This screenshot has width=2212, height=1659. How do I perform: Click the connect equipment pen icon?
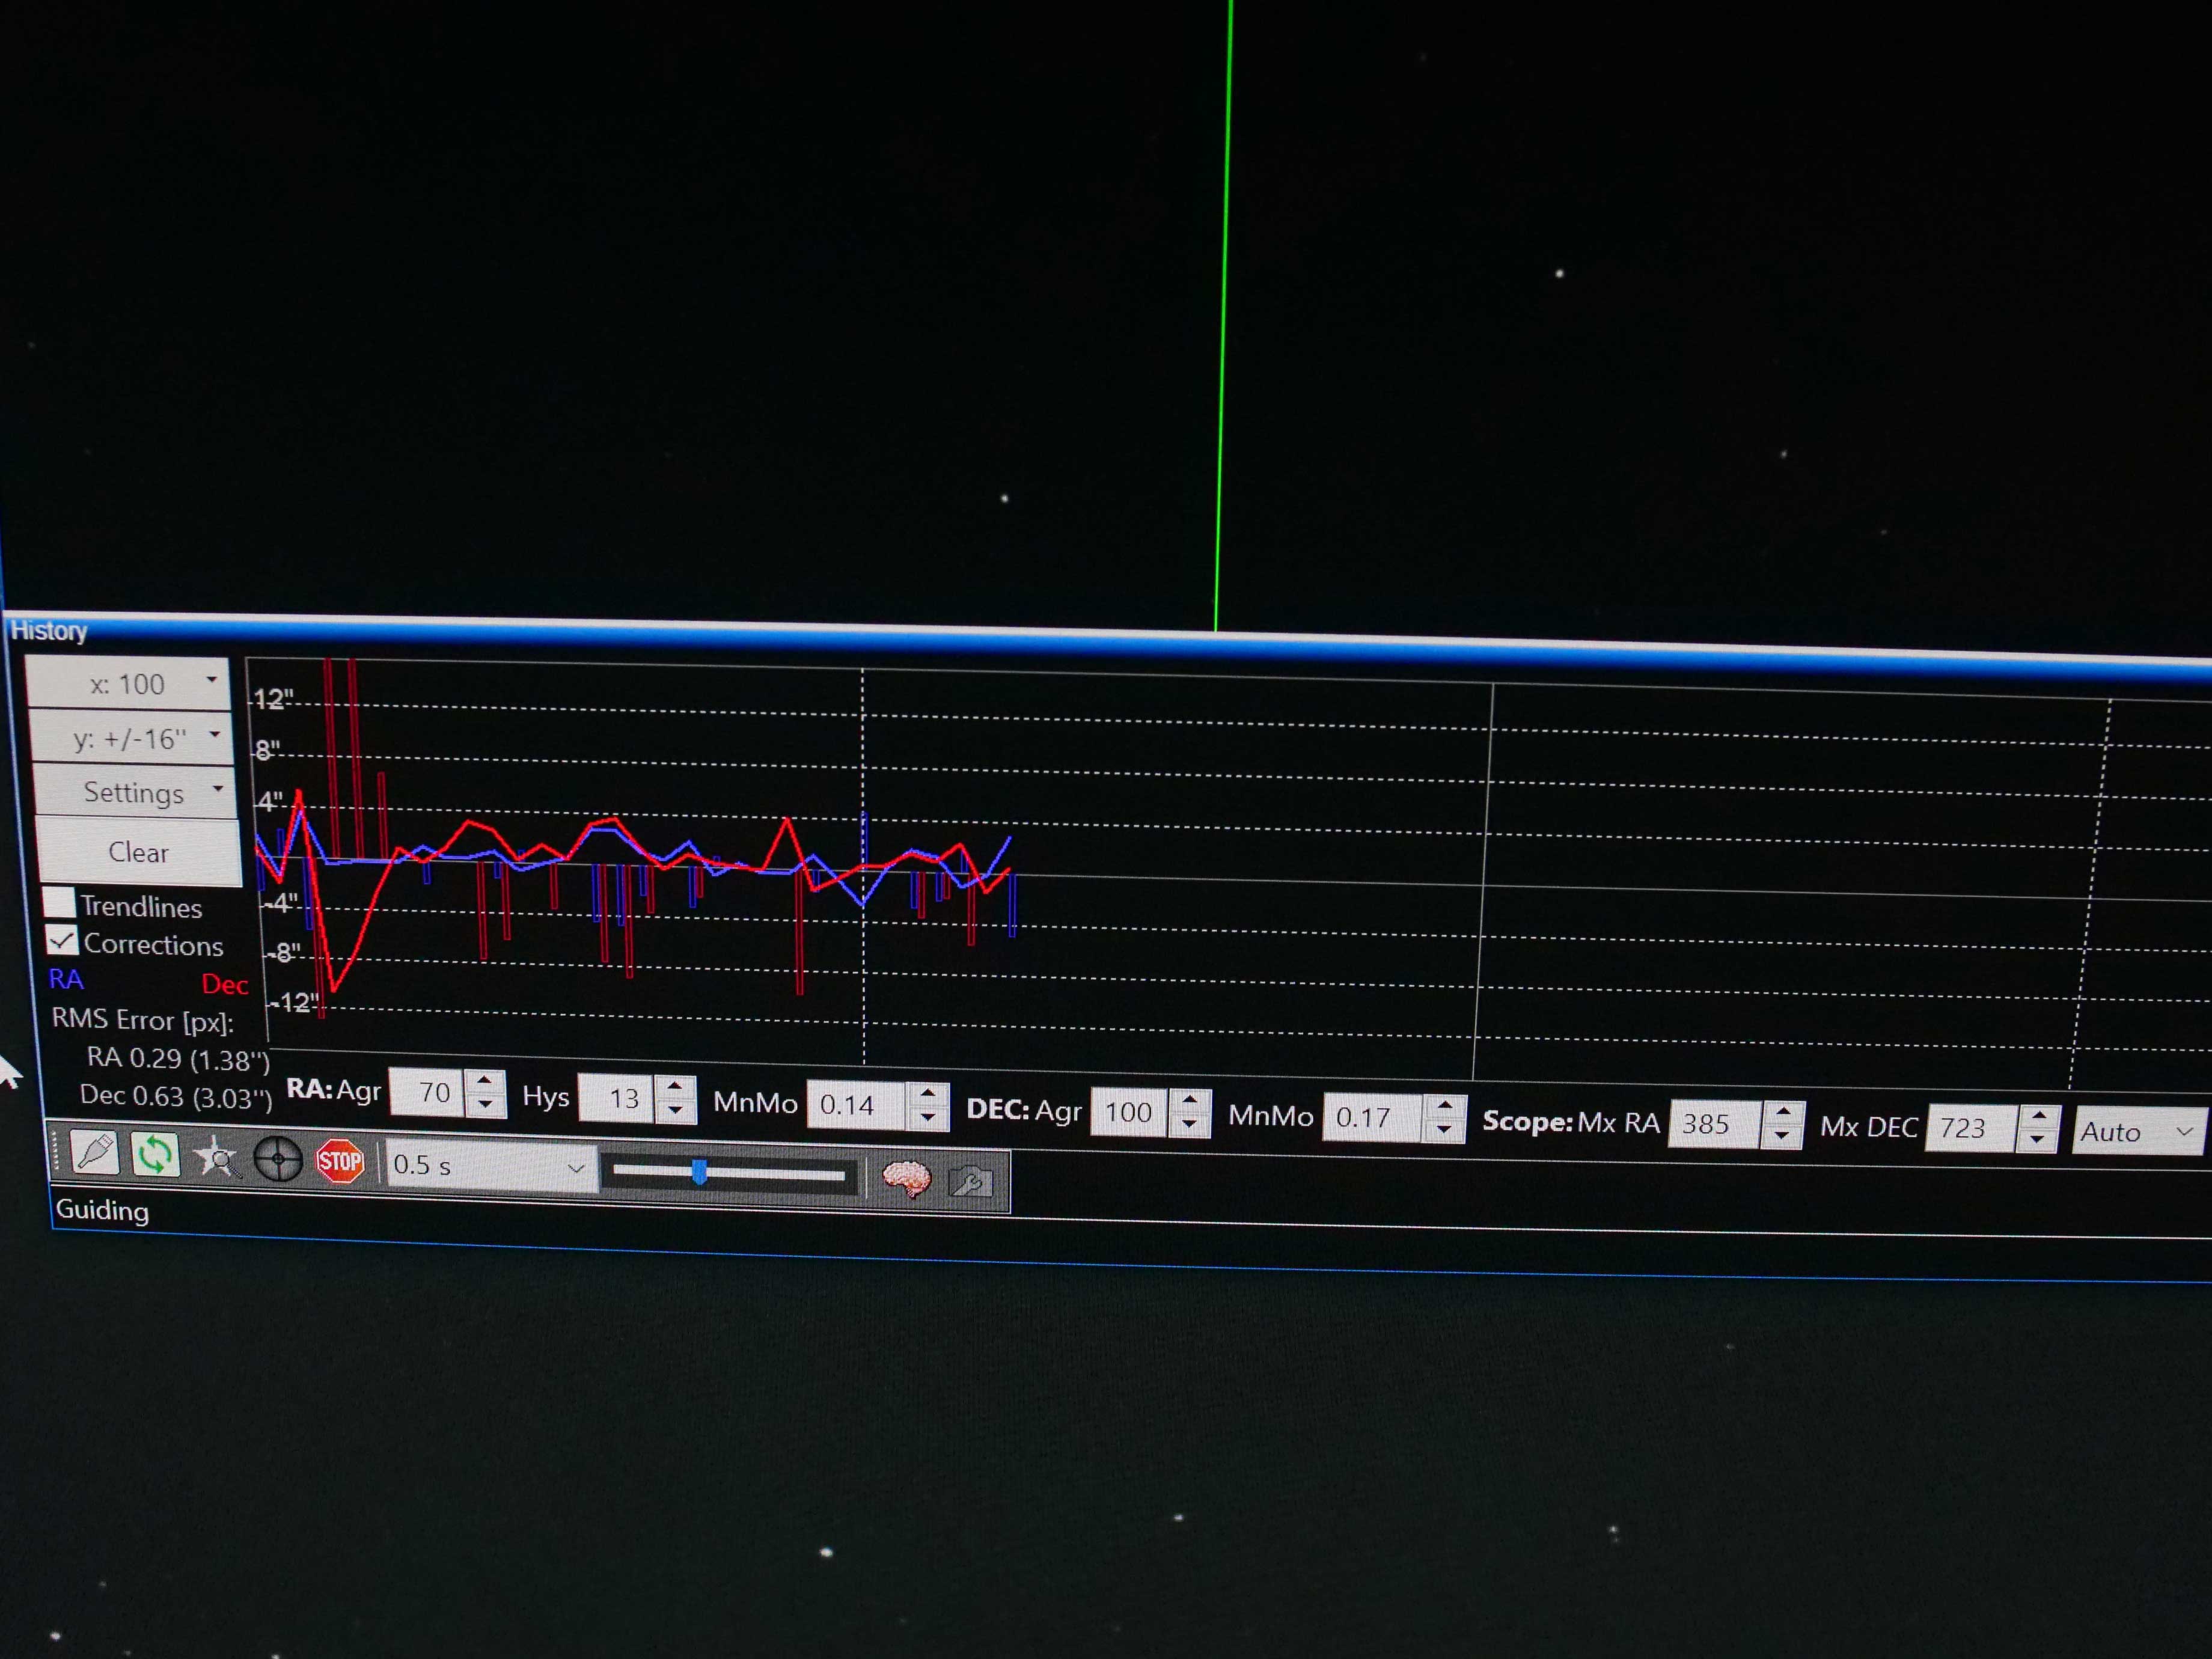[x=95, y=1153]
